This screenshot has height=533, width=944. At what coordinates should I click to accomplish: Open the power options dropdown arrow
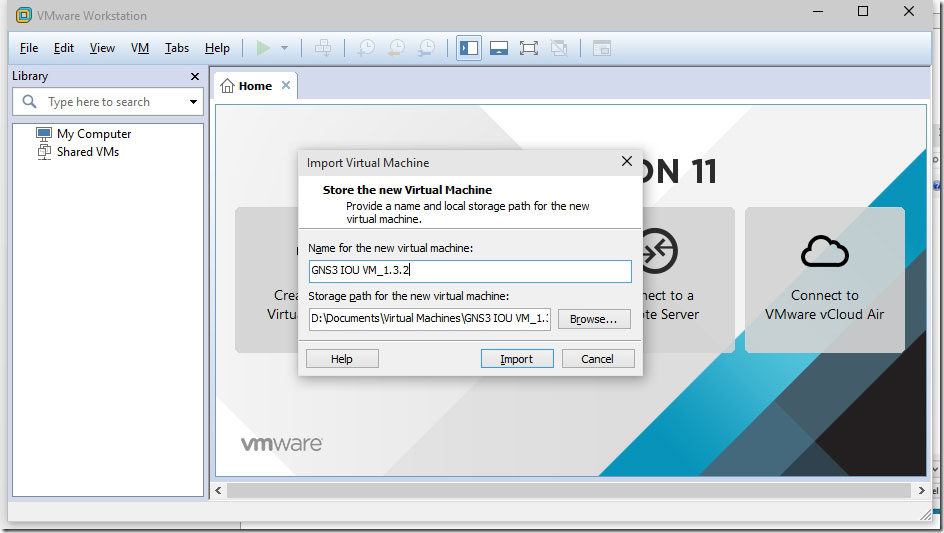pos(284,48)
